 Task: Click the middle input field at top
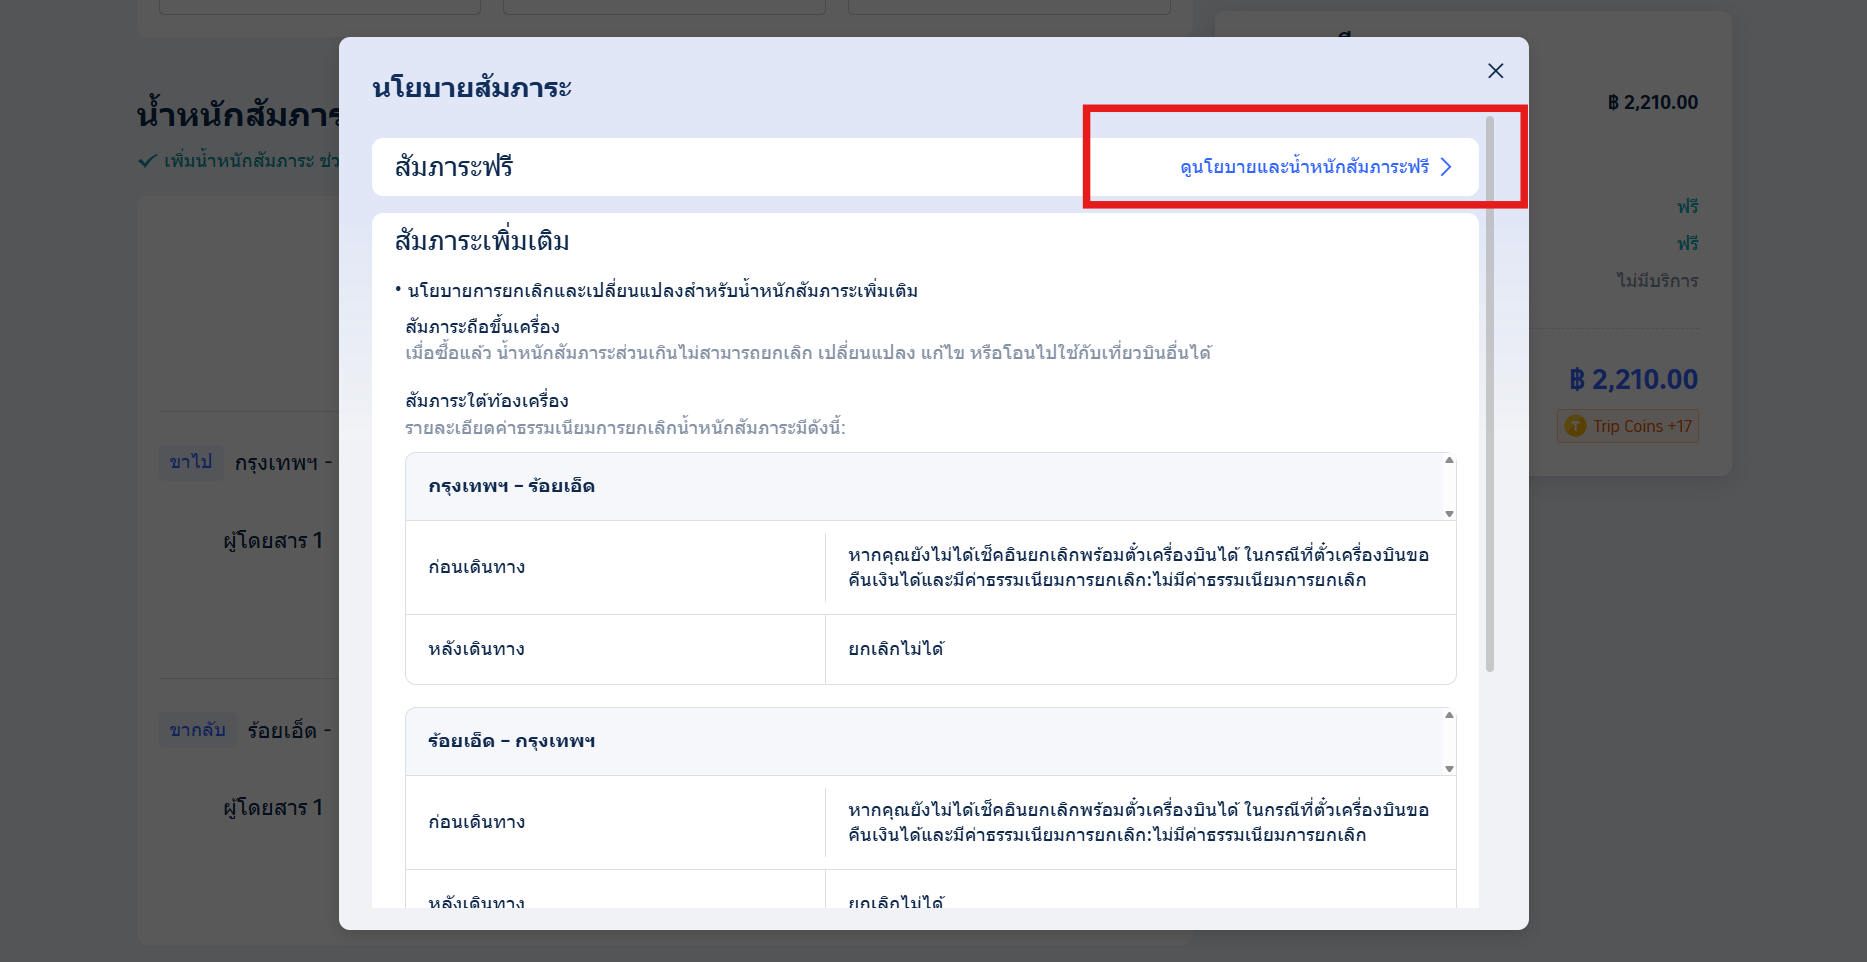[663, 5]
